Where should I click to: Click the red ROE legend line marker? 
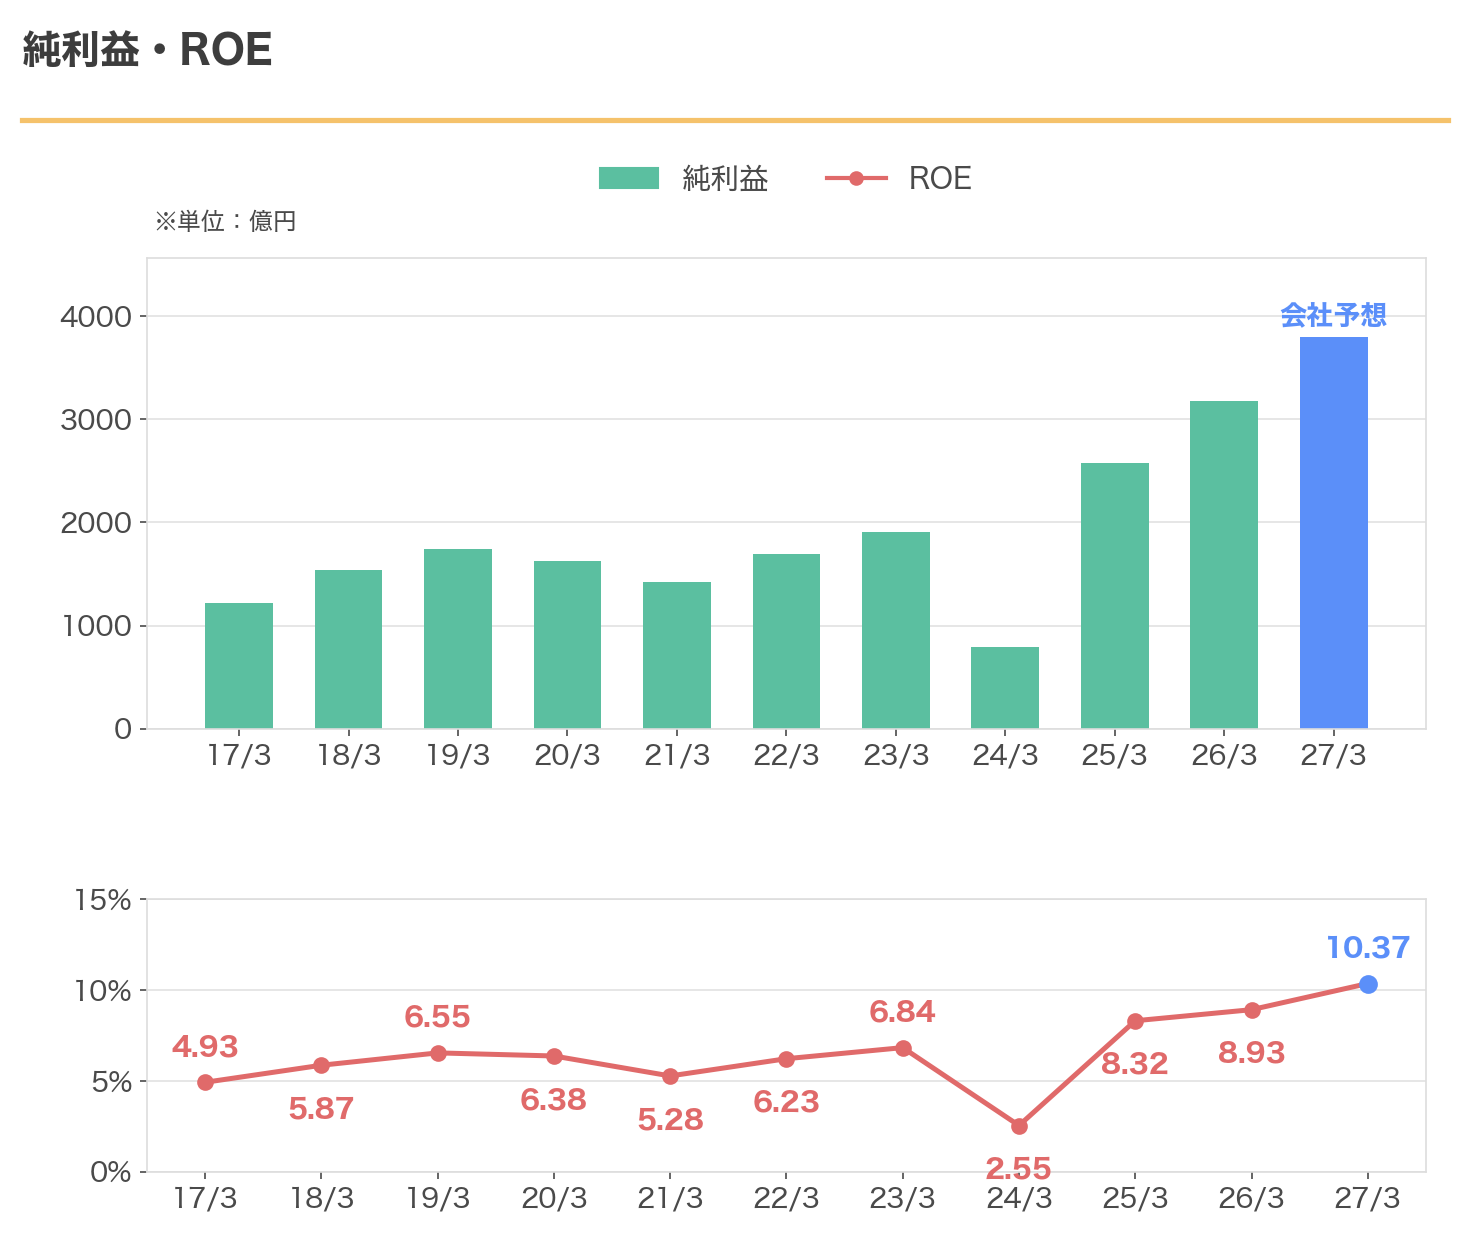[x=856, y=178]
